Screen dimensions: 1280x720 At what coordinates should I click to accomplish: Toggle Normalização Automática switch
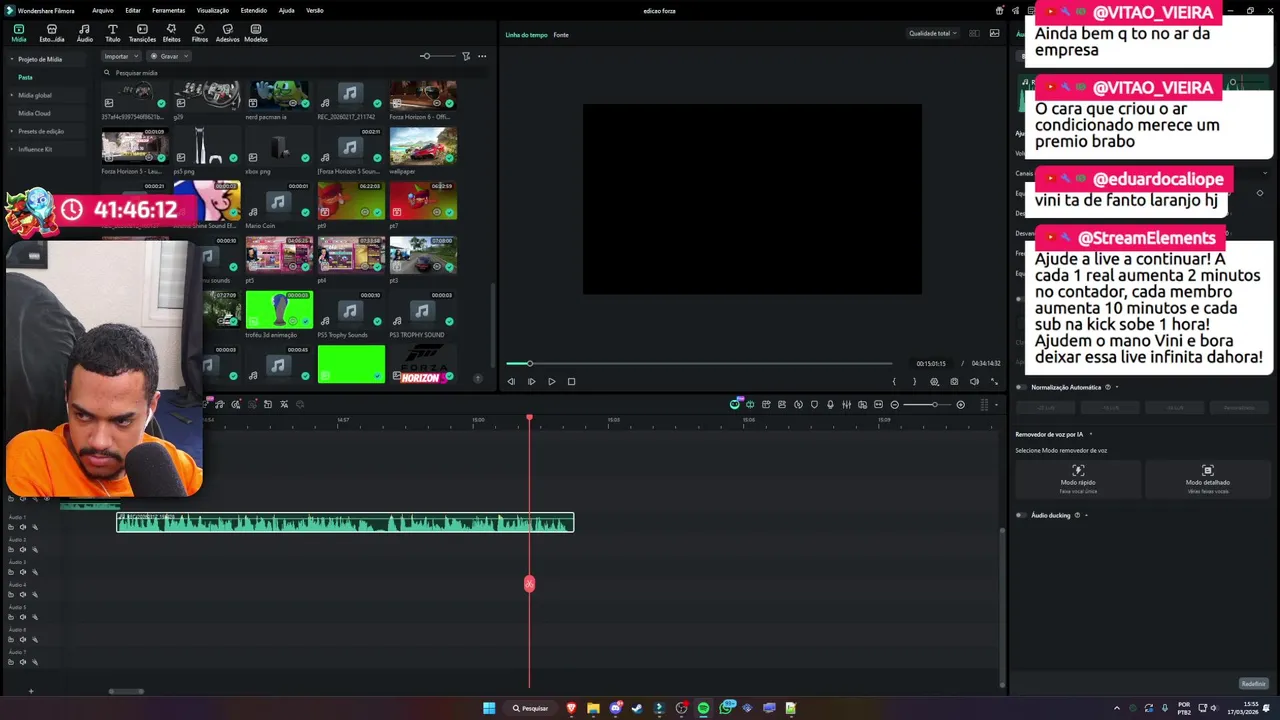(x=1021, y=387)
